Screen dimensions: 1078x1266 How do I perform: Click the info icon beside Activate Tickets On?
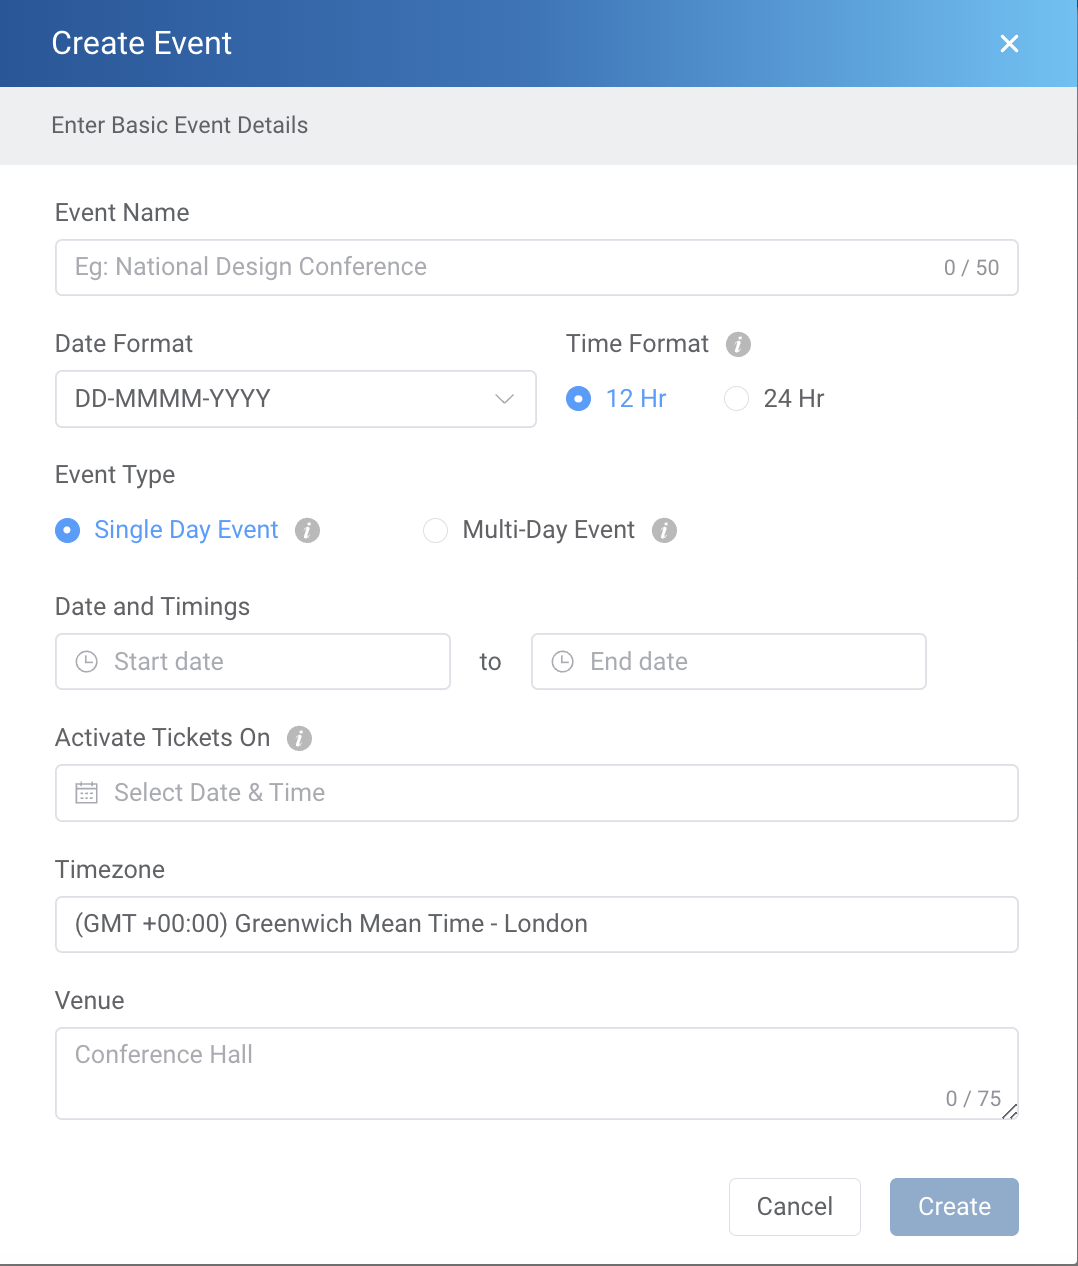point(298,738)
